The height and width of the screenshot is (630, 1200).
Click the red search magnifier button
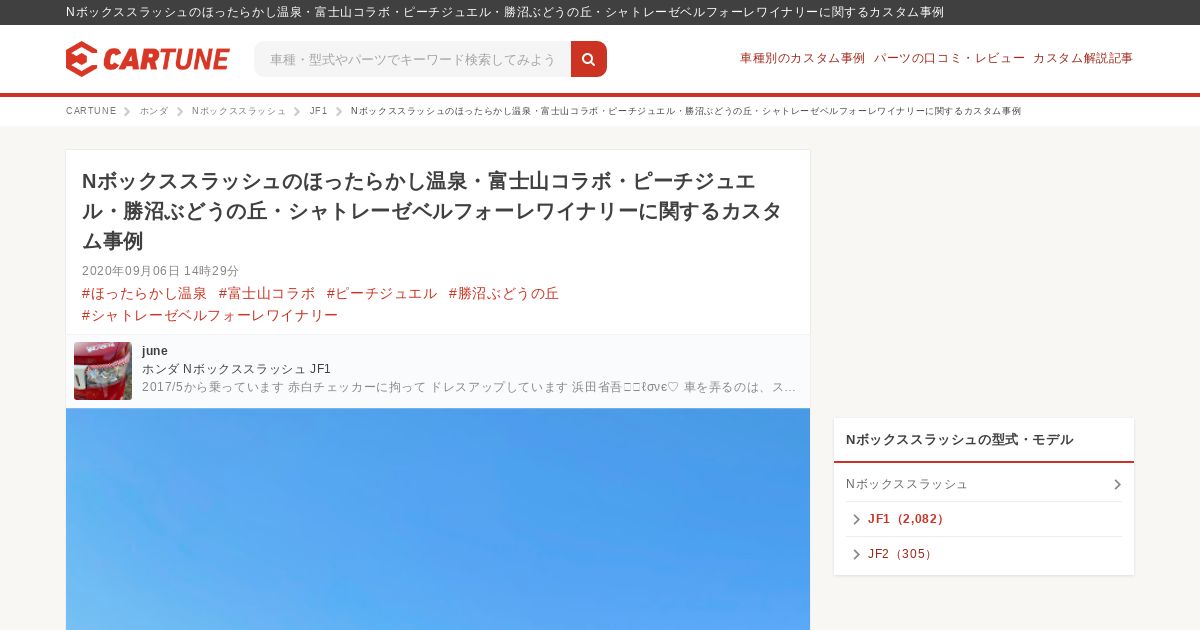coord(589,59)
